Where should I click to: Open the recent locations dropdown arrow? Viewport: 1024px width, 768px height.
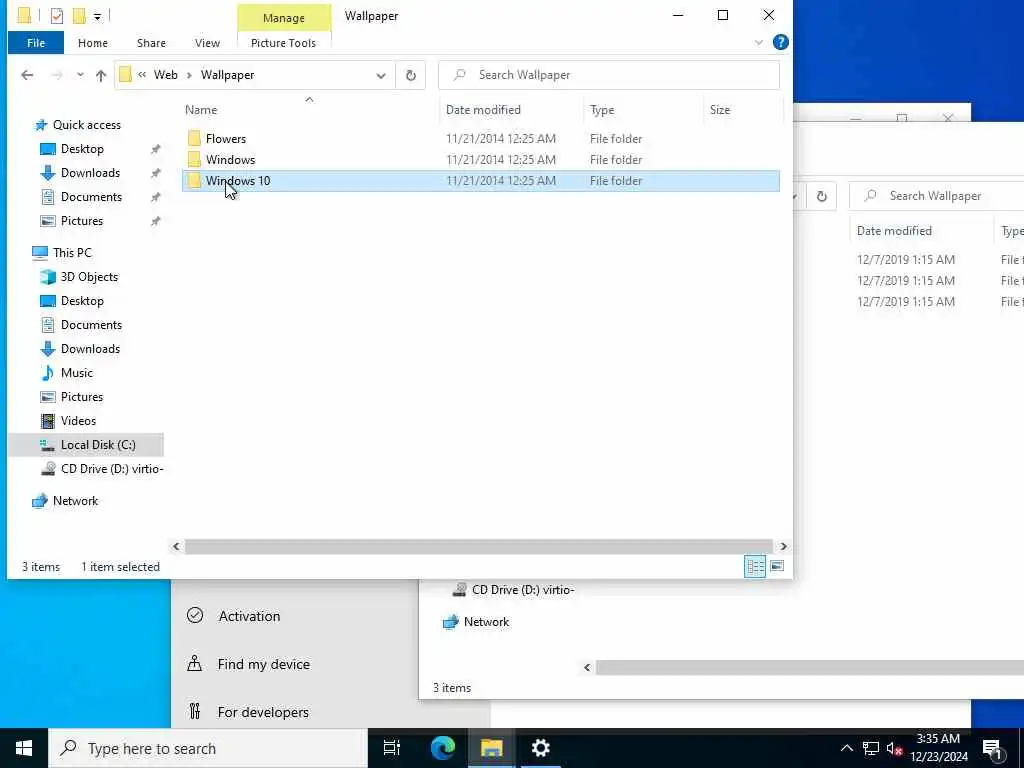(x=80, y=75)
